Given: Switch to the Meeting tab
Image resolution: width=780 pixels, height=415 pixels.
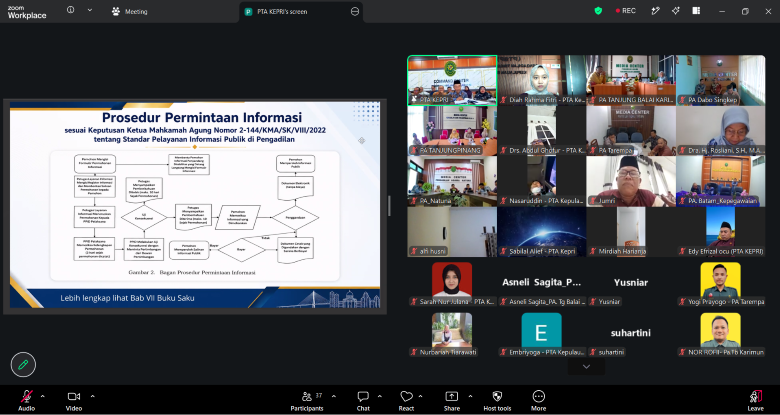Looking at the screenshot, I should [129, 11].
